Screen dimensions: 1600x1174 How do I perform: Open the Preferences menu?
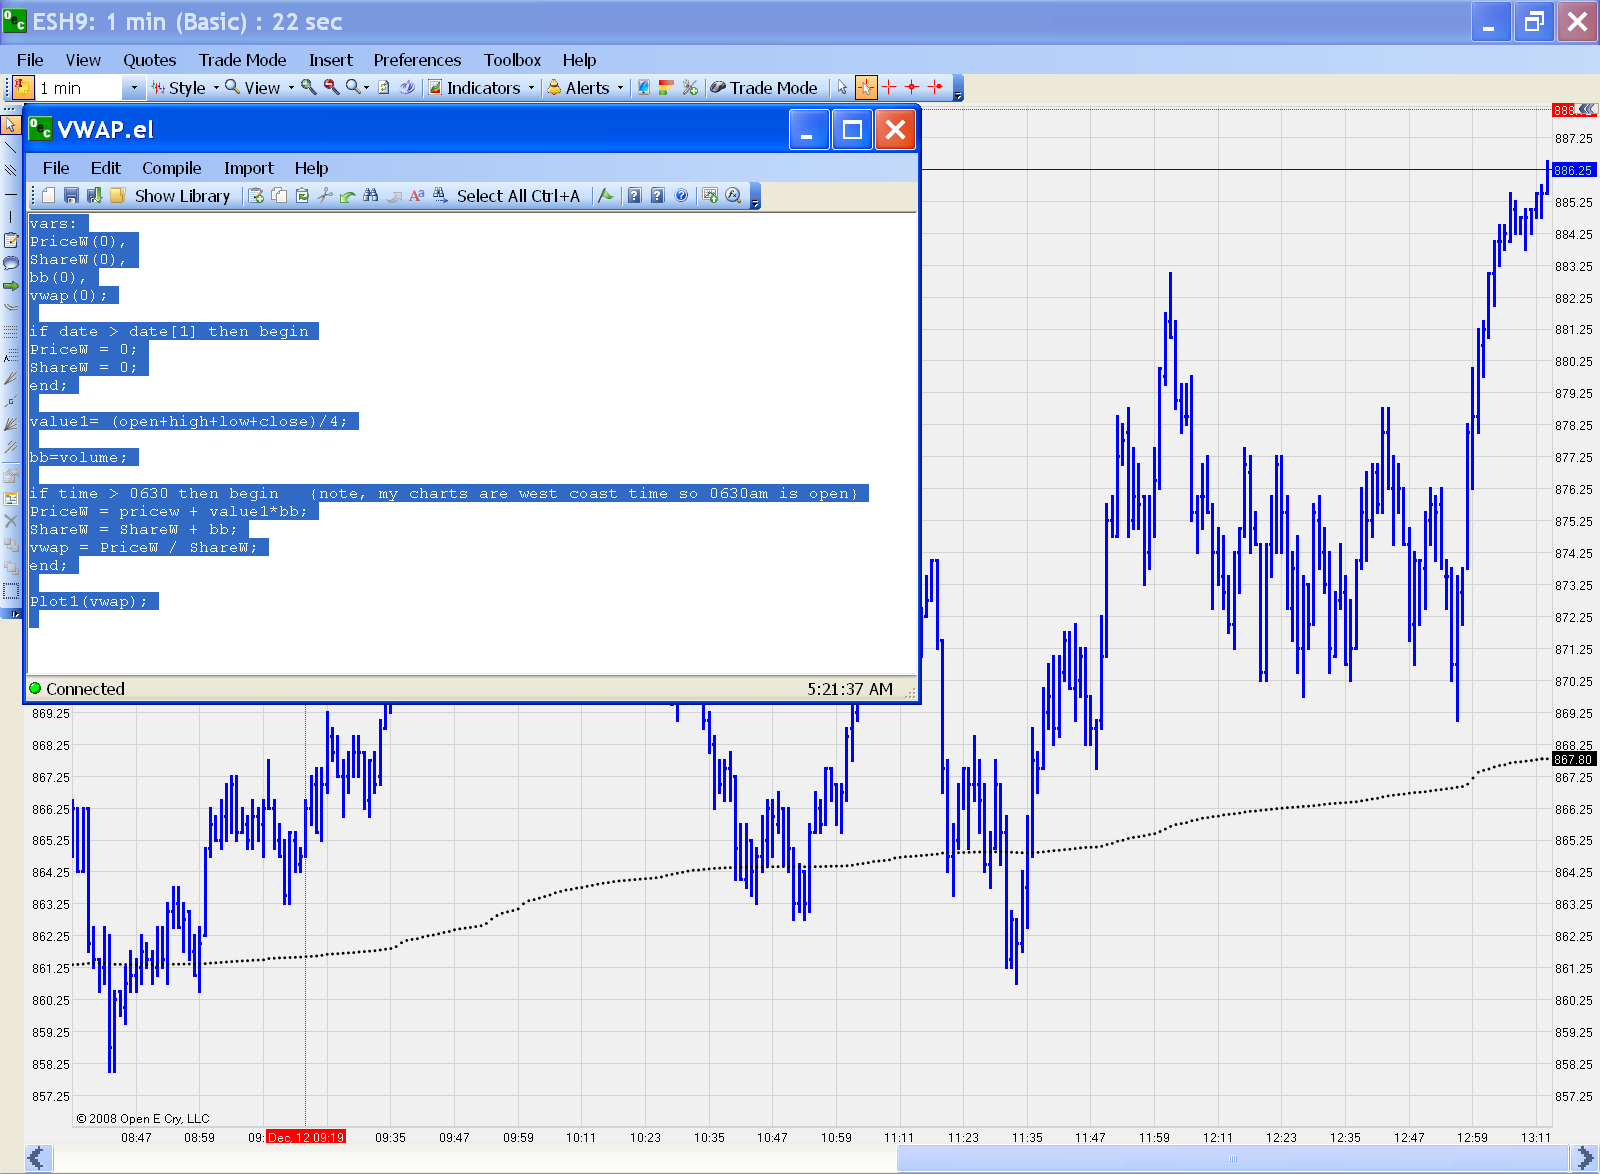pos(417,60)
